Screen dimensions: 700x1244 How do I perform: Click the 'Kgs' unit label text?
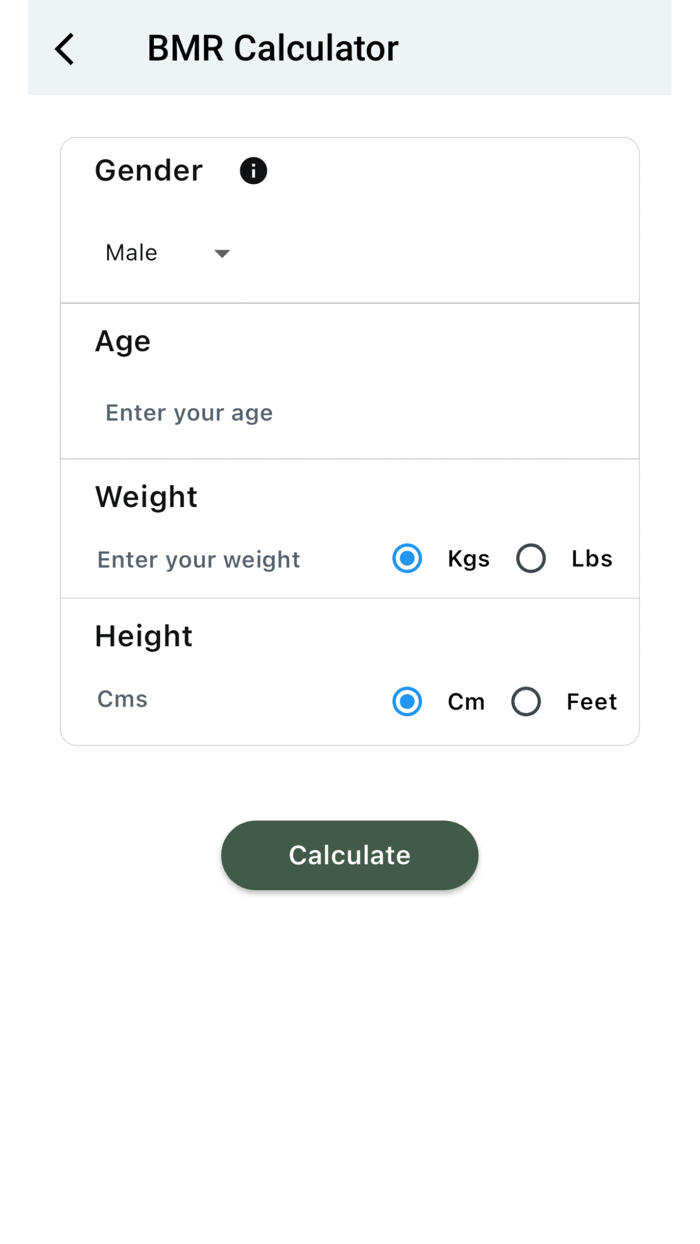(469, 559)
